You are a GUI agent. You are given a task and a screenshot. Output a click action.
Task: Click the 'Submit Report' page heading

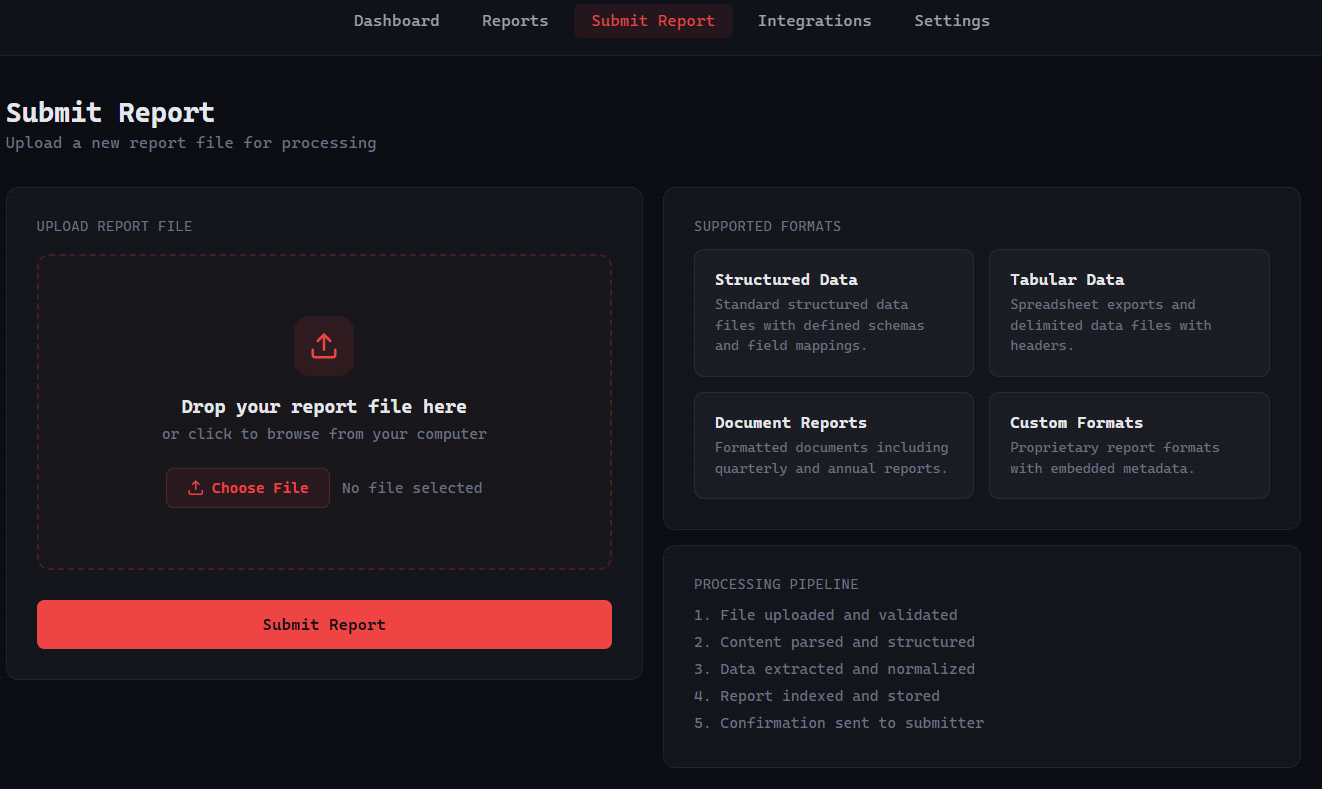tap(110, 112)
